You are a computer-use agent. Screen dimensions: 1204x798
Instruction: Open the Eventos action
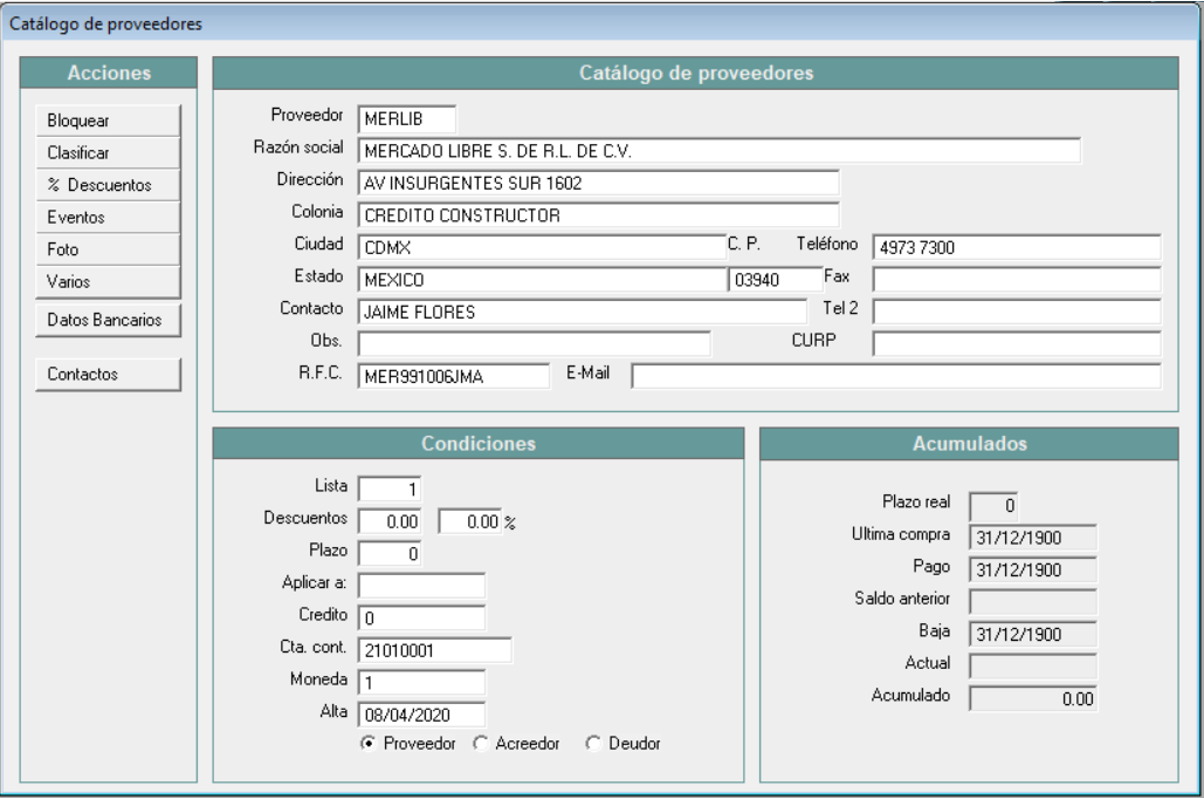(108, 217)
